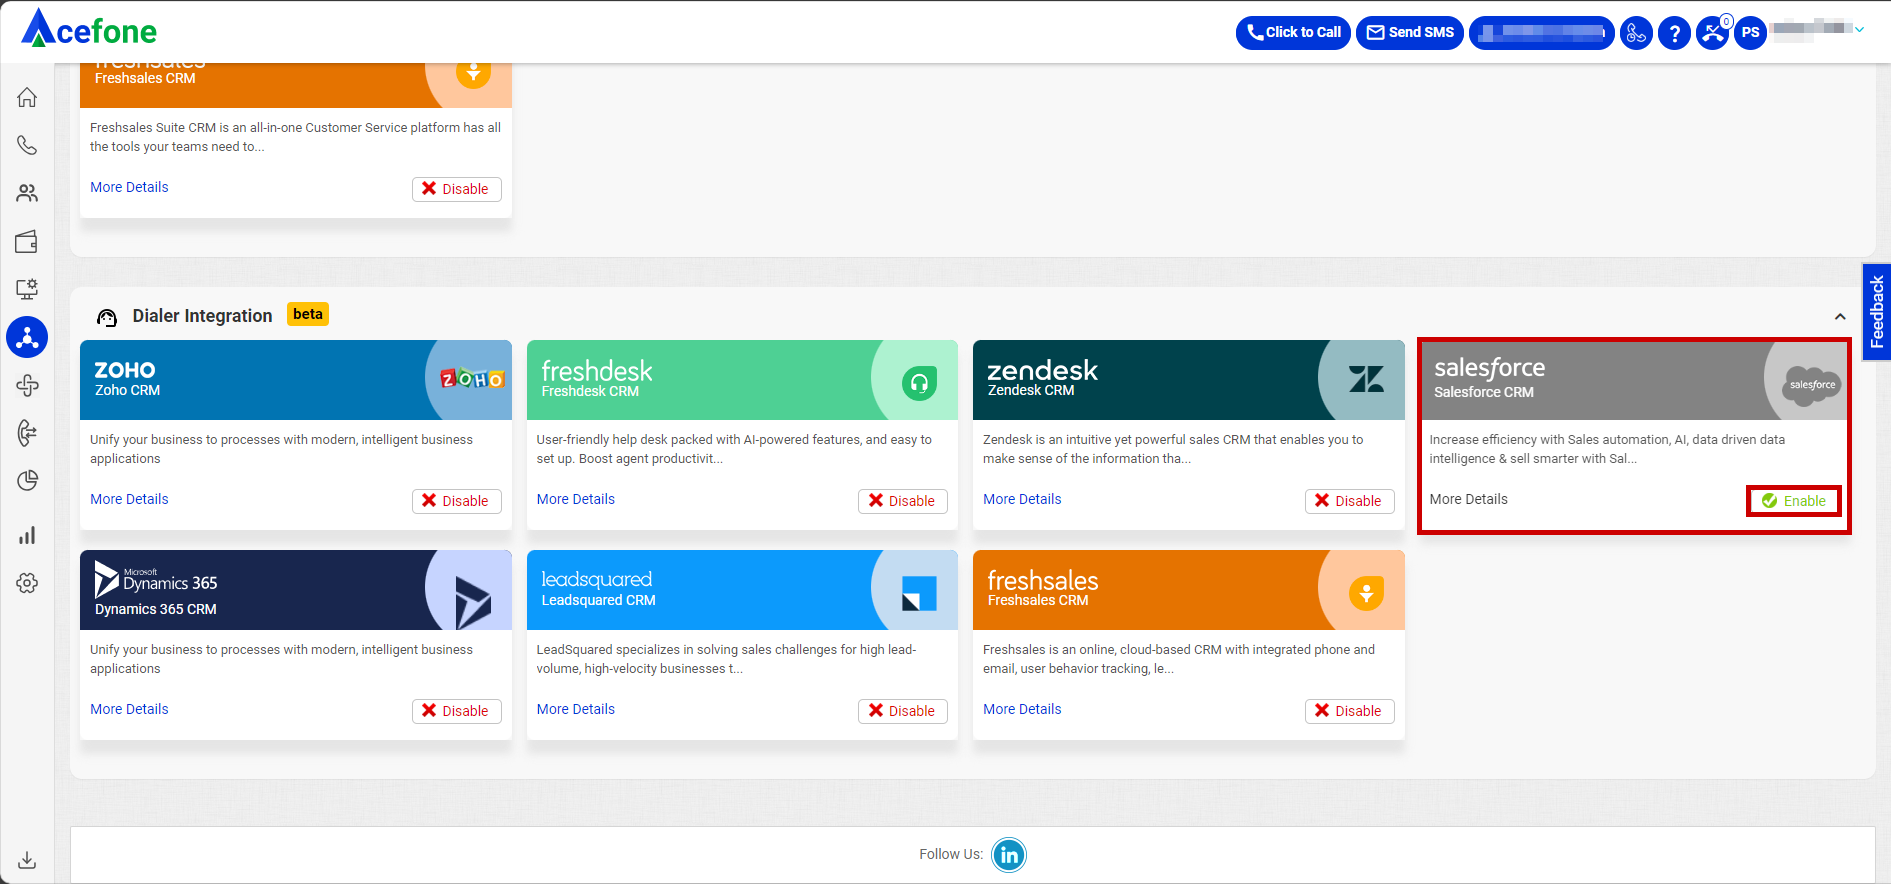Disable the Freshsales CRM dialer card

coord(1349,711)
